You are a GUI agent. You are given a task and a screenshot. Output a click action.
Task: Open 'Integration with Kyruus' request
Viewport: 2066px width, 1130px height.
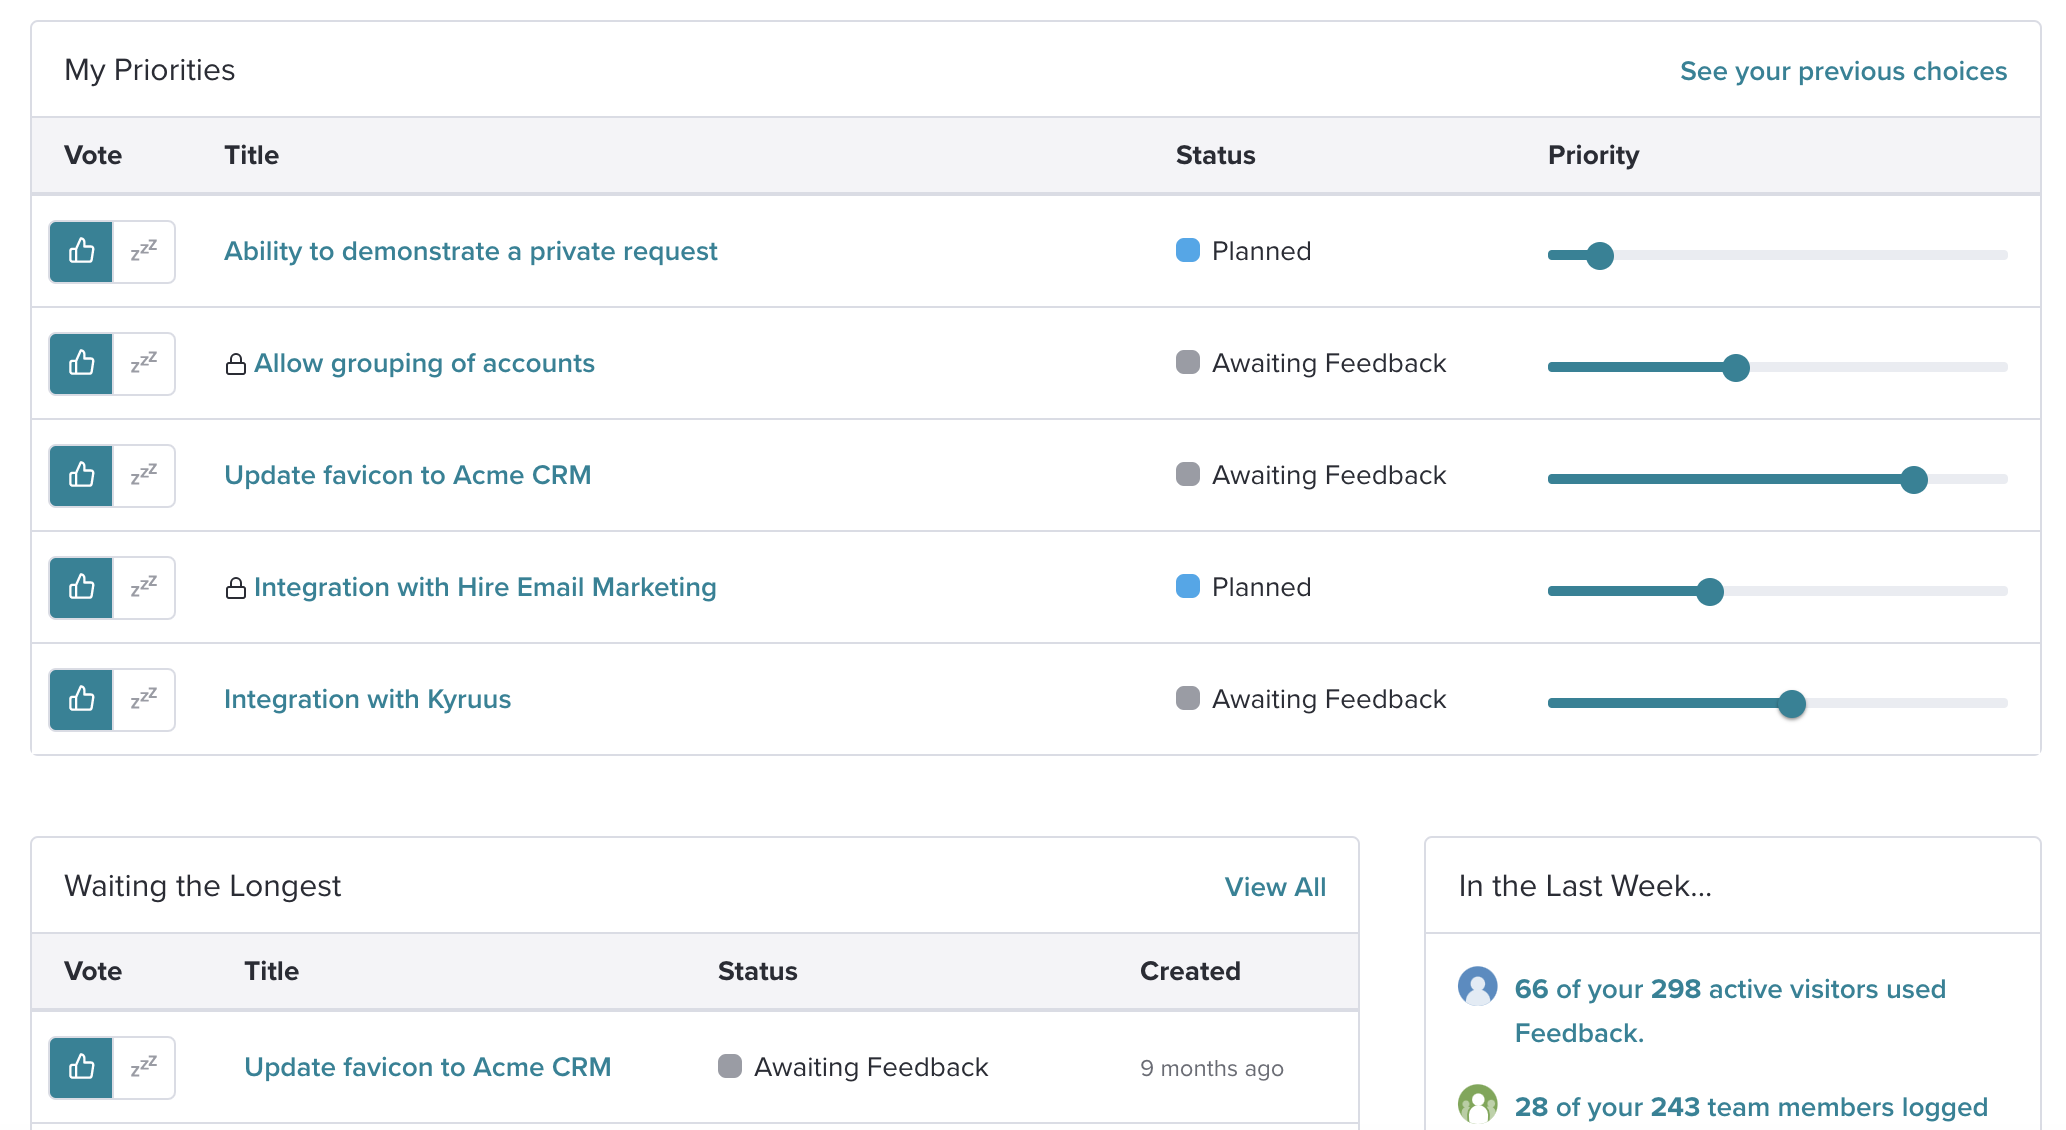click(367, 699)
